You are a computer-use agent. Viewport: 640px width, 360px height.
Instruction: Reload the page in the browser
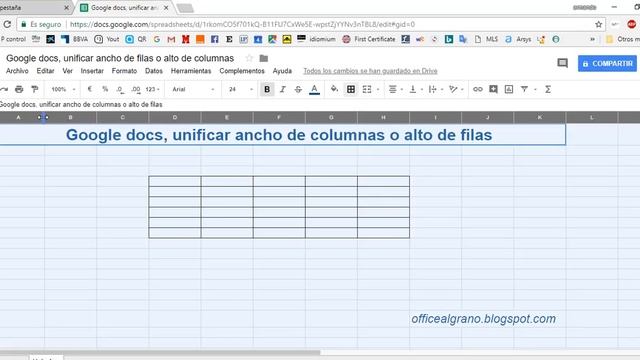click(x=7, y=24)
